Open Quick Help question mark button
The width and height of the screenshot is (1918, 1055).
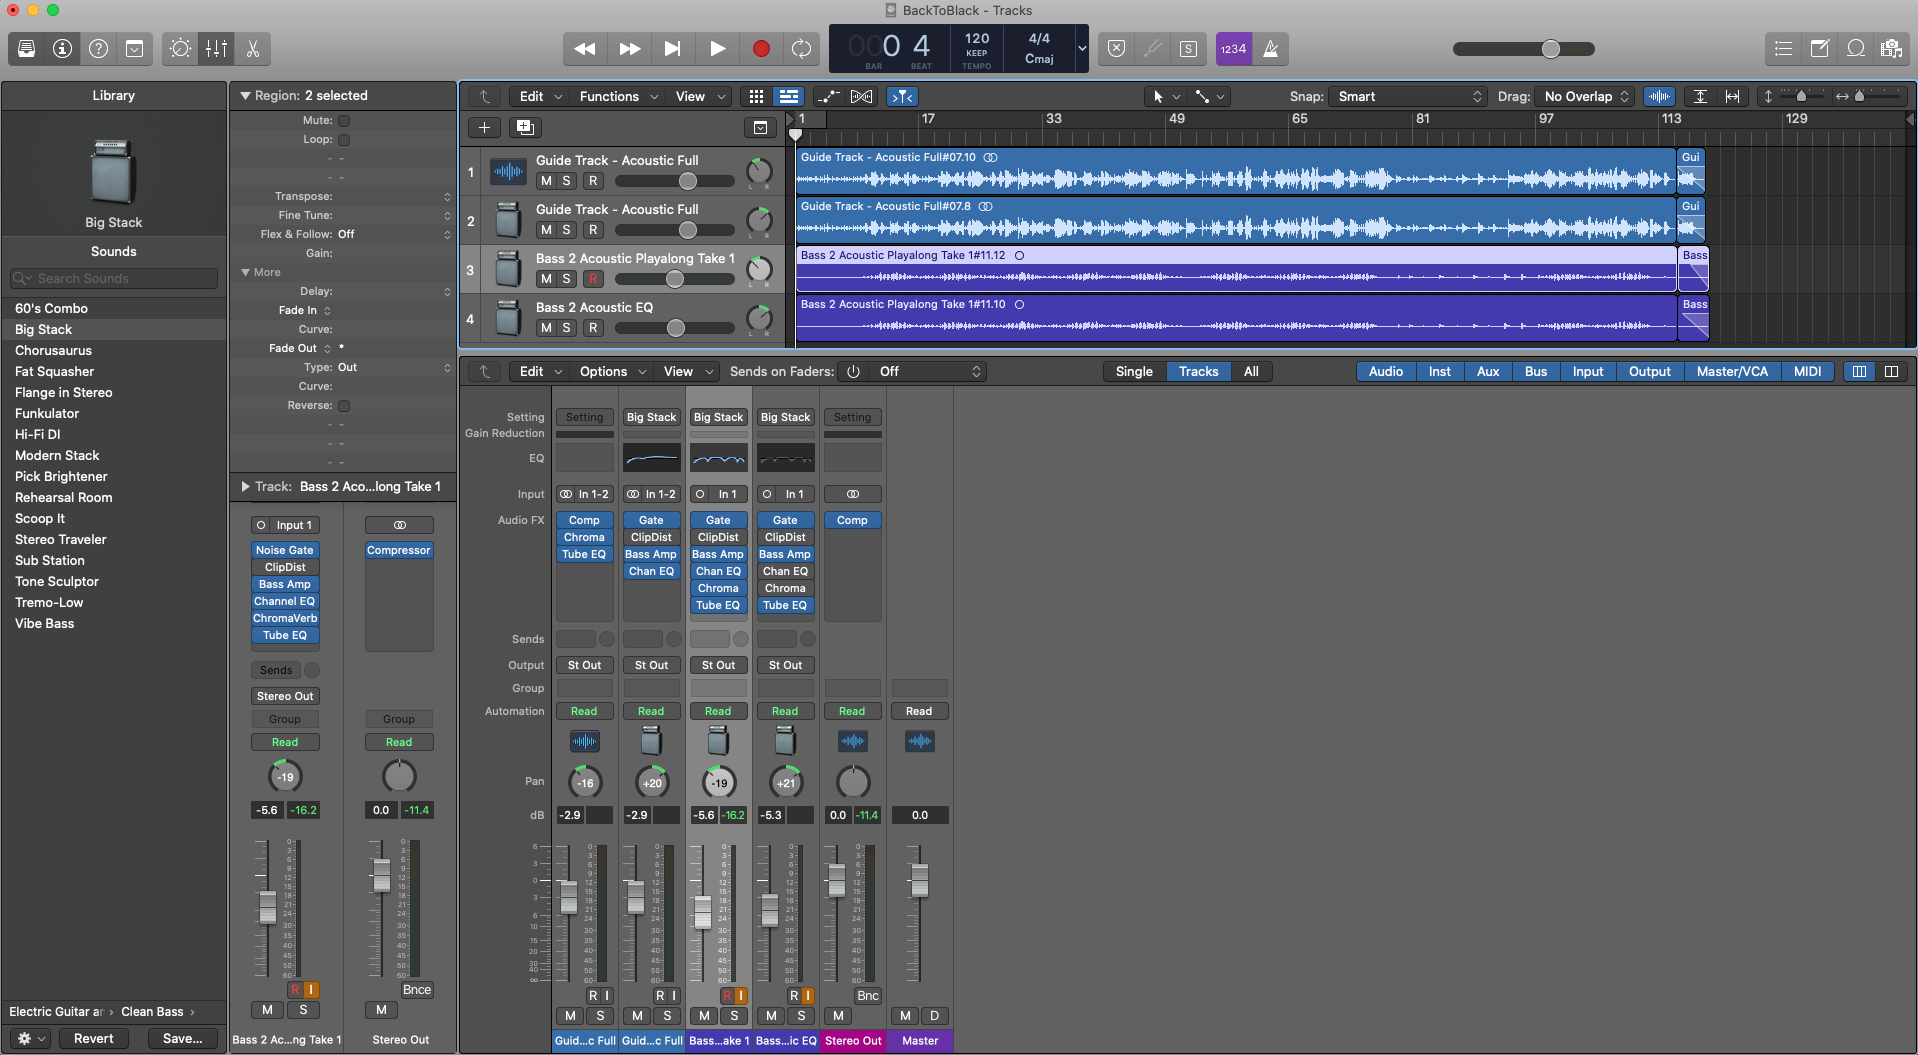99,48
